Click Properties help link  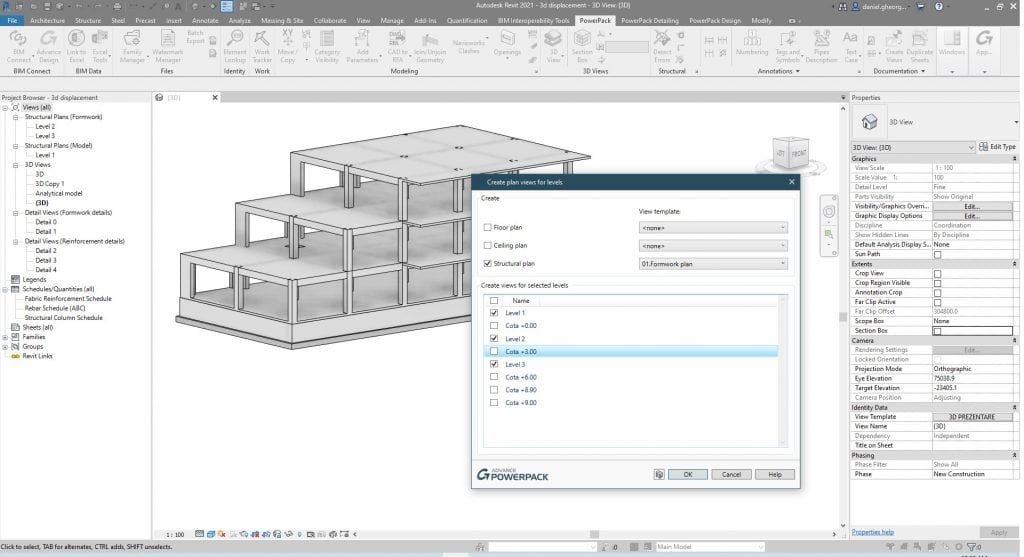point(872,532)
